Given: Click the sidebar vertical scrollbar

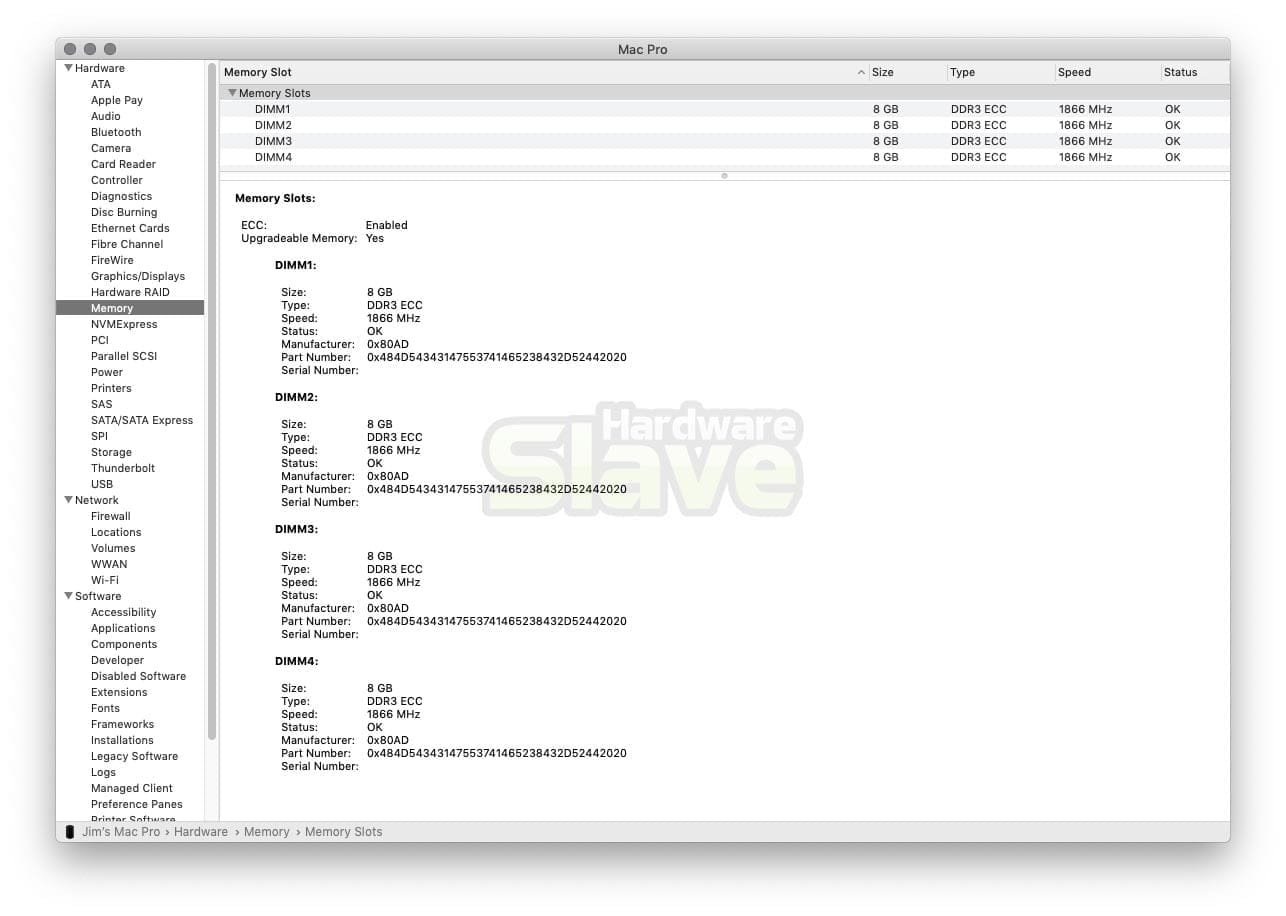Looking at the screenshot, I should pos(212,400).
